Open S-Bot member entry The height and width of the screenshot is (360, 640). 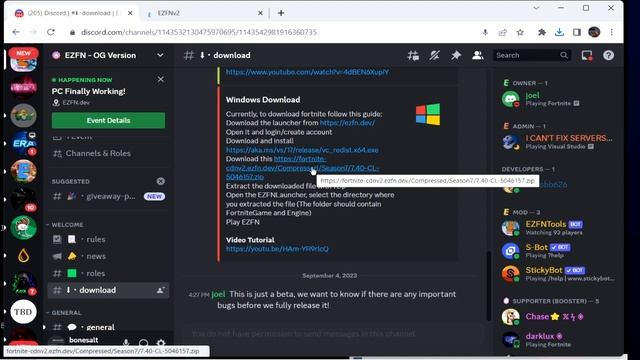point(557,251)
